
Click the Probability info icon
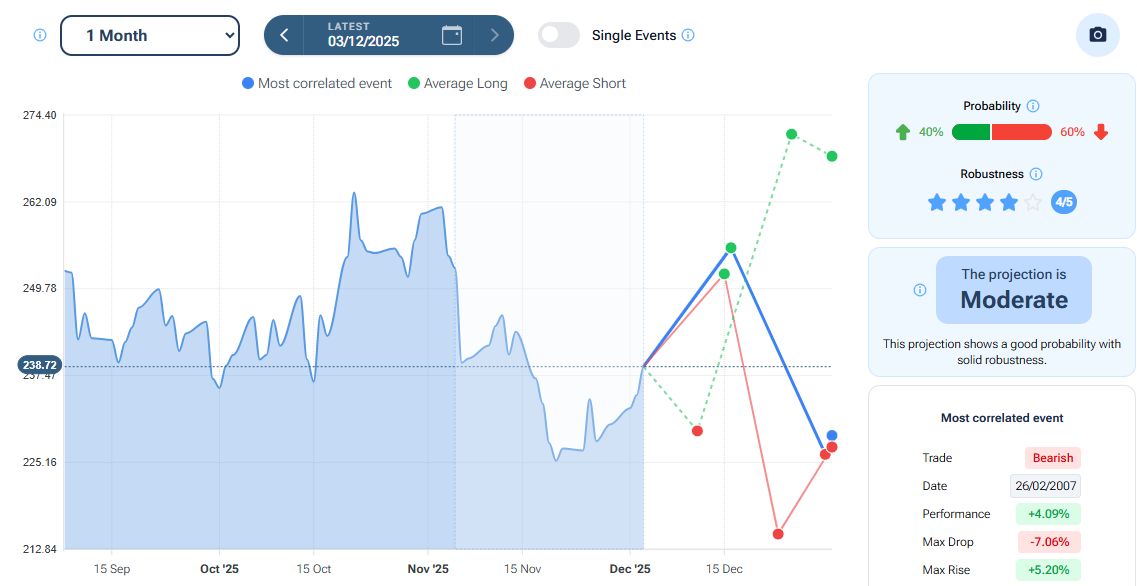1033,106
